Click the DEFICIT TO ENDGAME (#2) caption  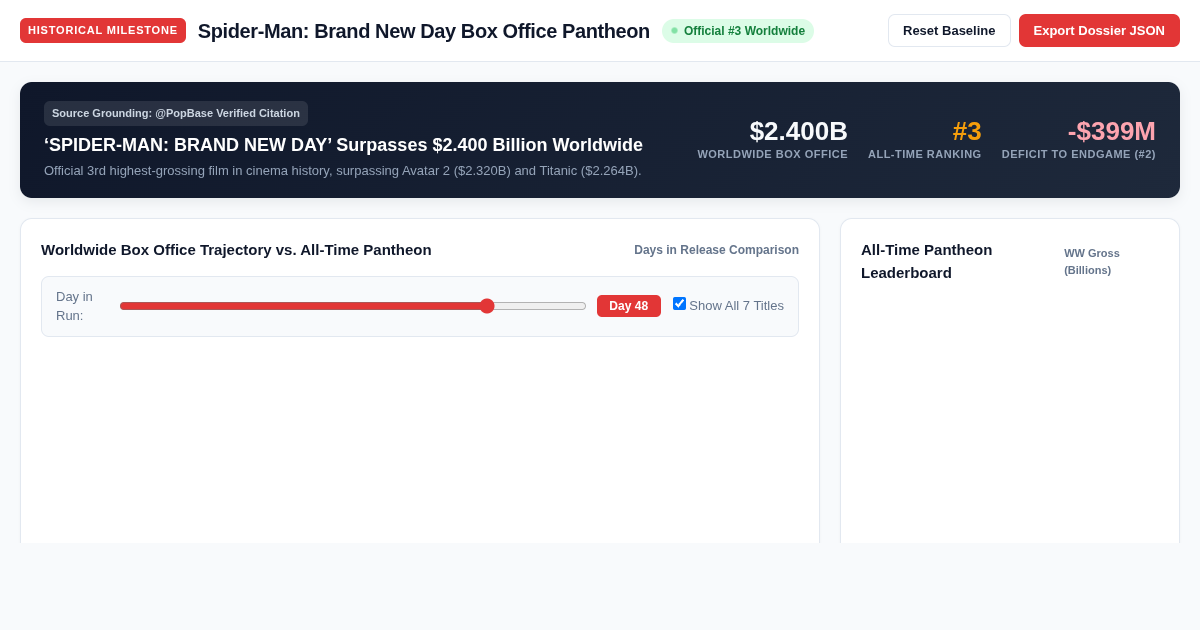1079,154
